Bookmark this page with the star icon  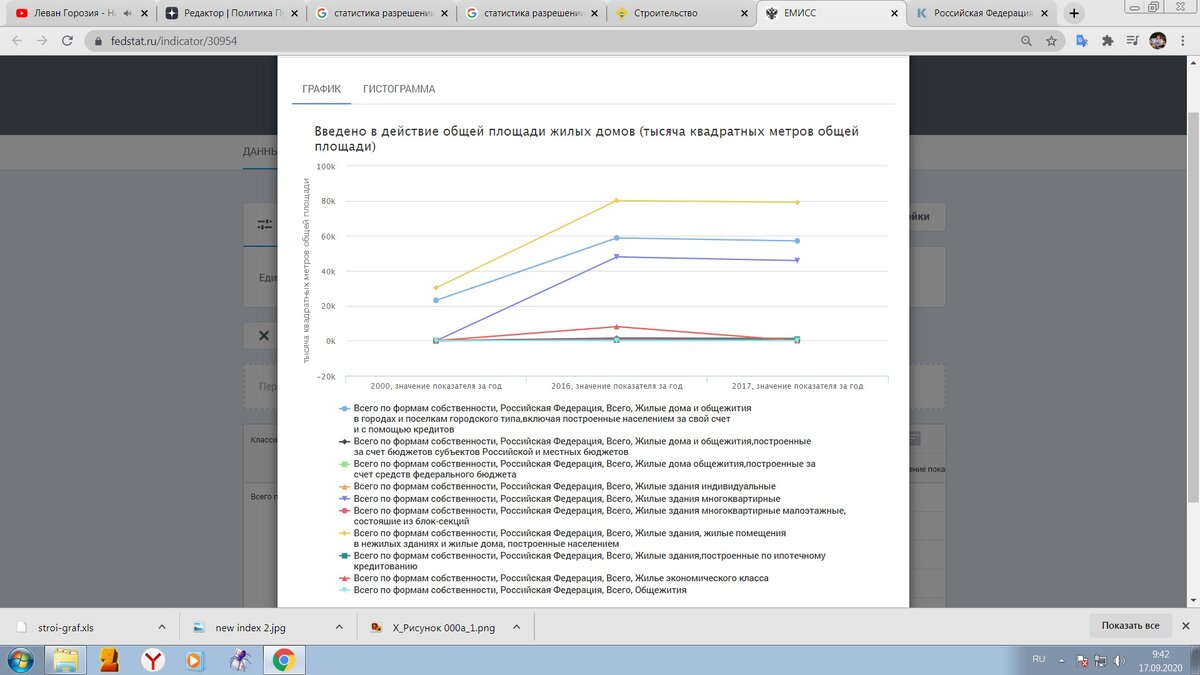(x=1052, y=42)
